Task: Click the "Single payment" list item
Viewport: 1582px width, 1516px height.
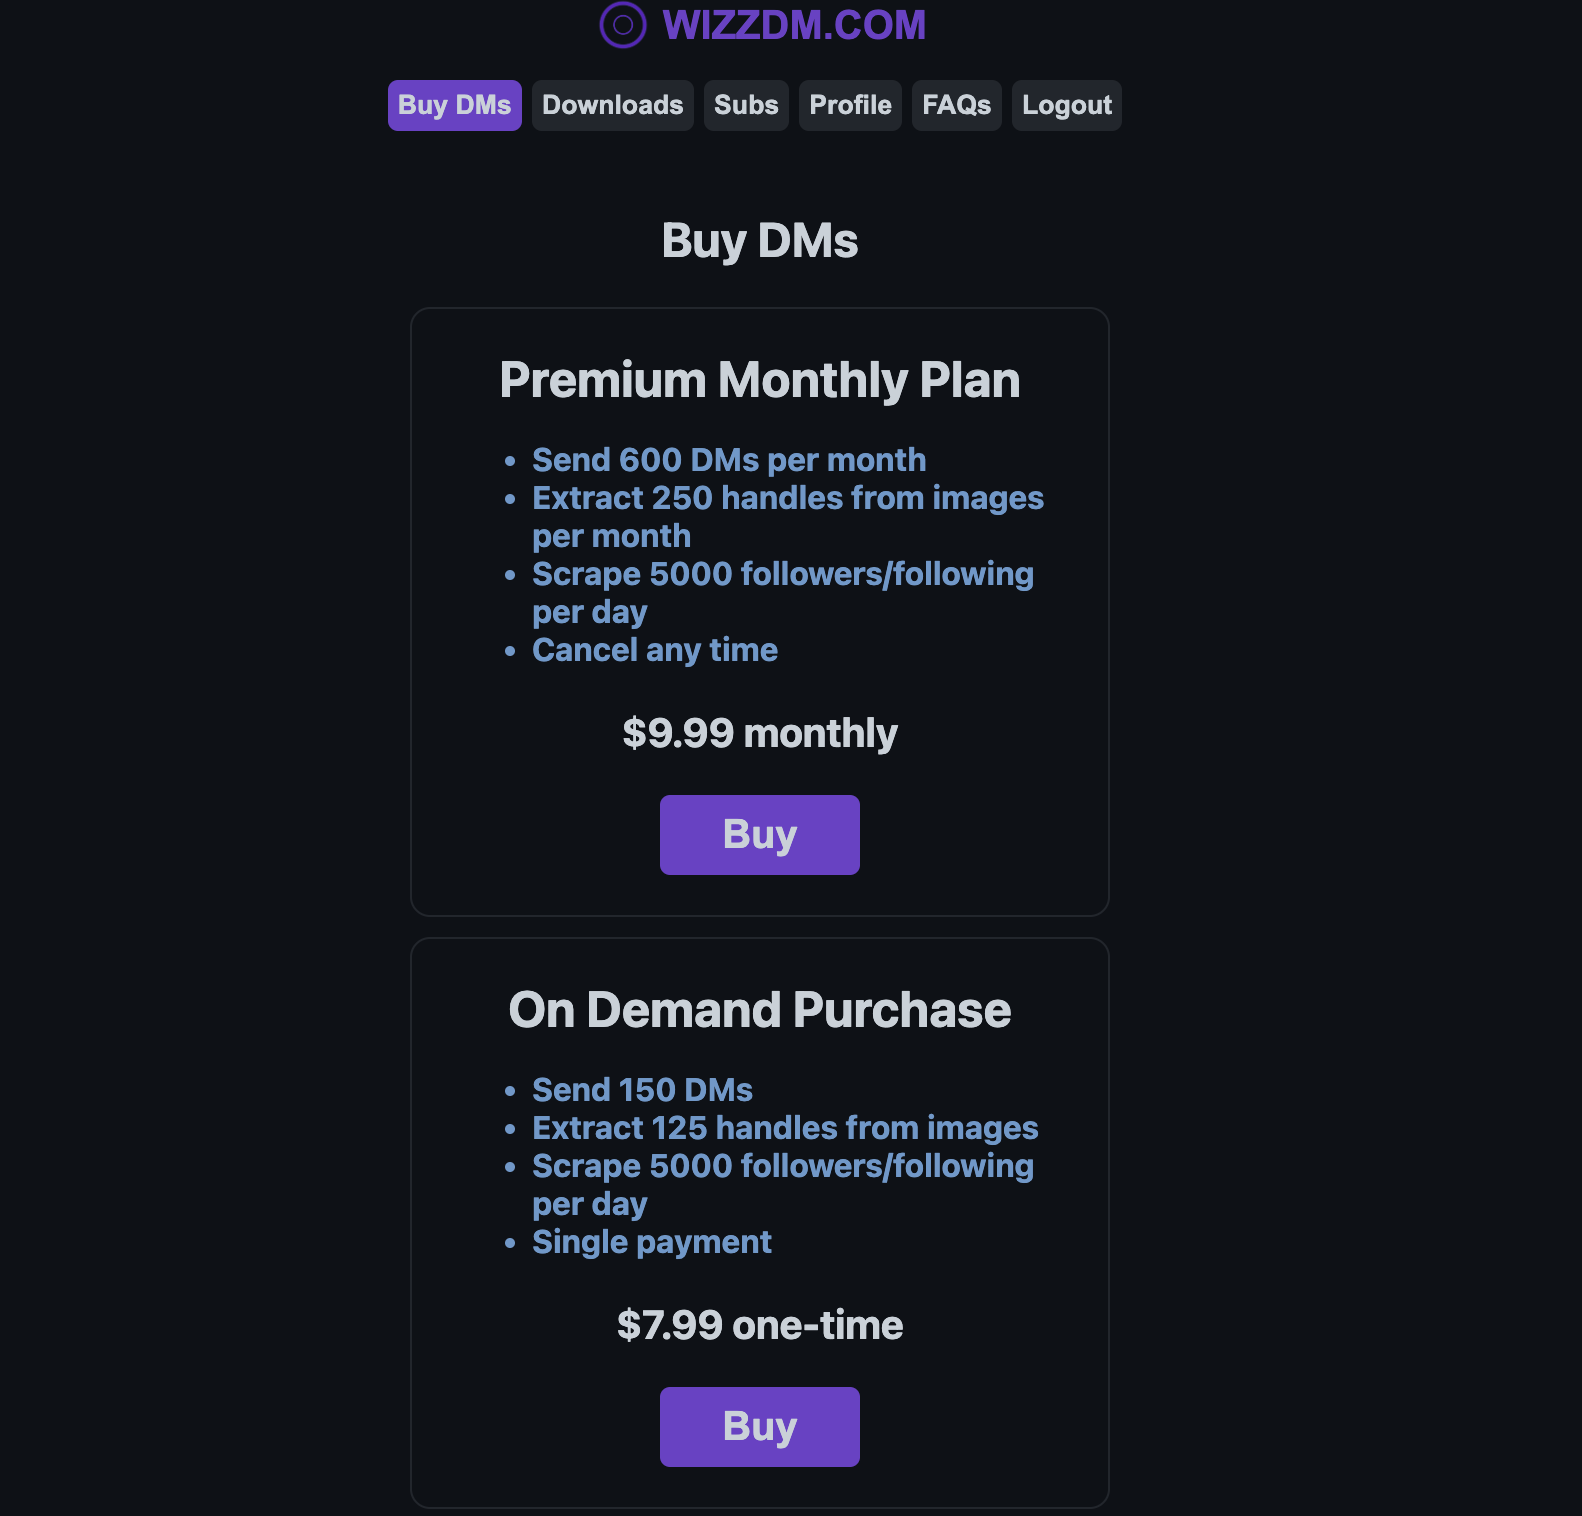Action: pos(651,1242)
